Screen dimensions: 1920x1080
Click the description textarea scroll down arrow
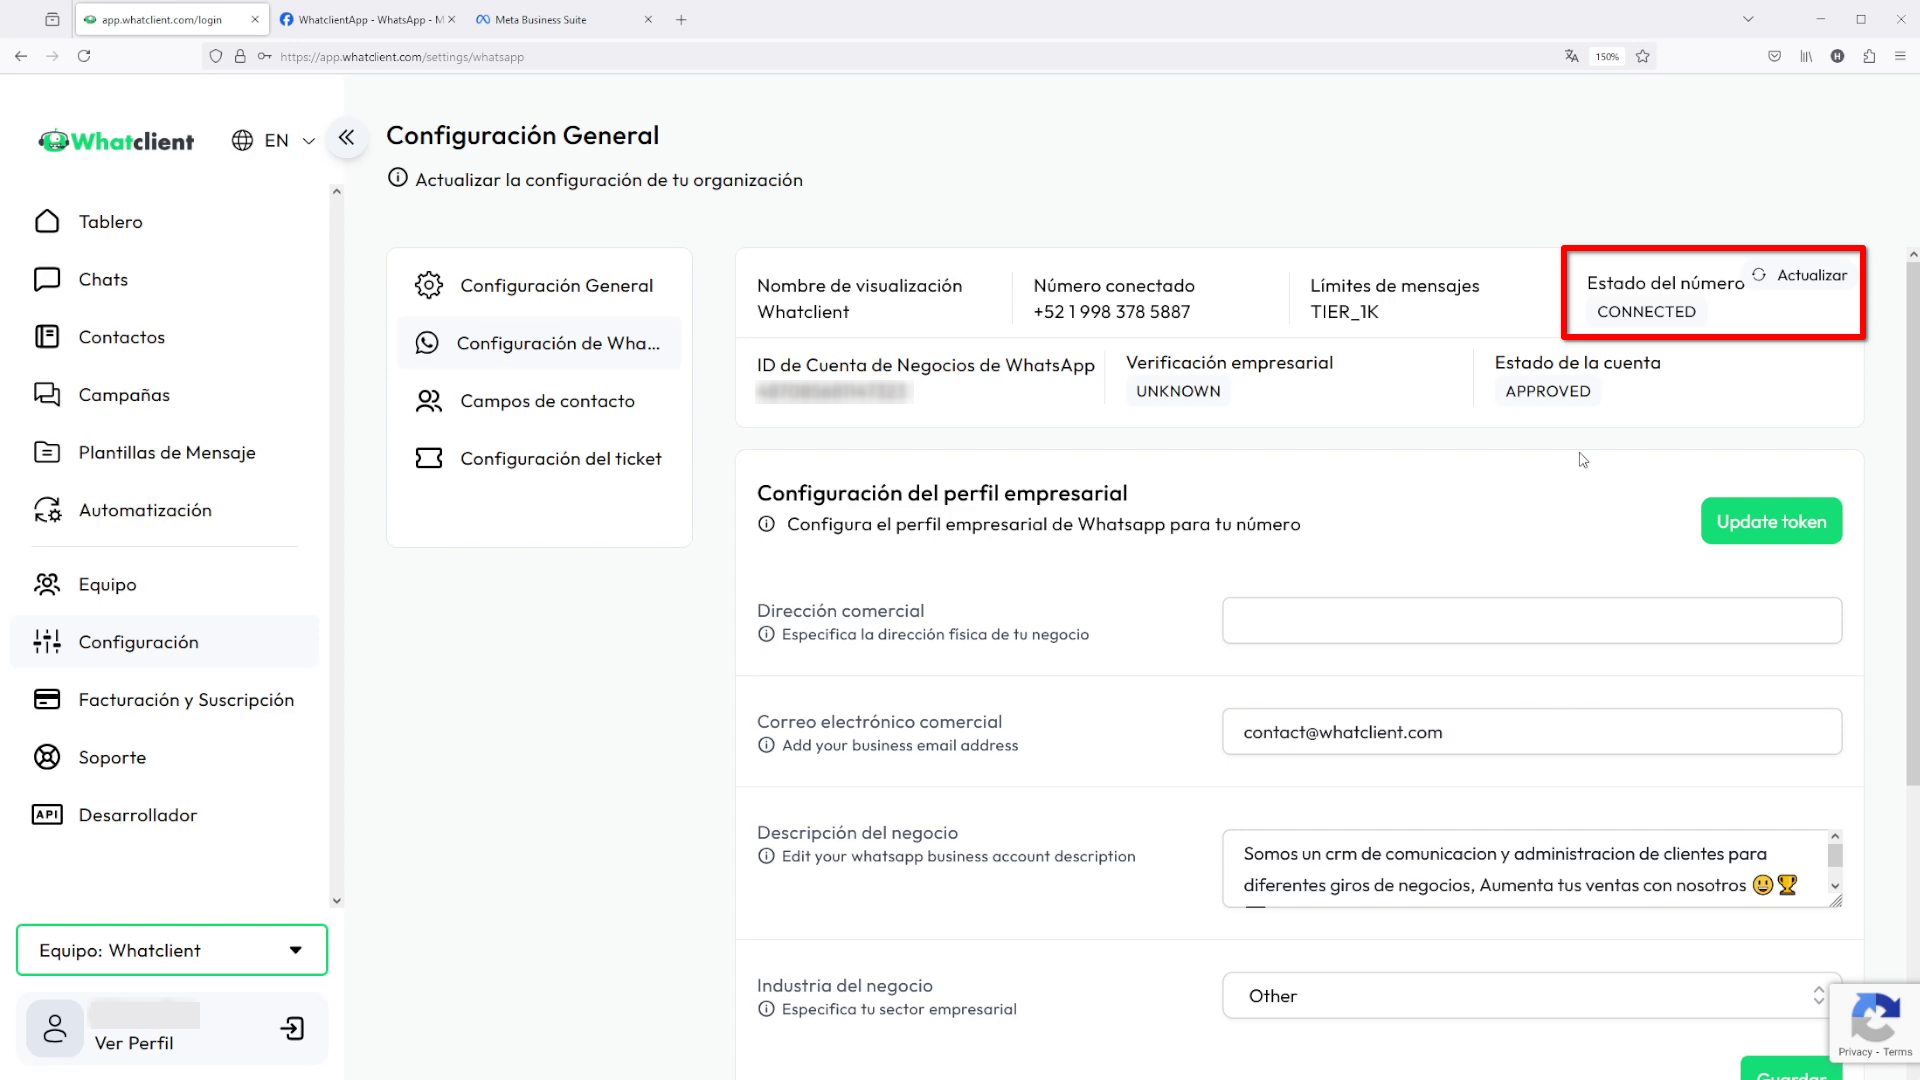[x=1835, y=886]
